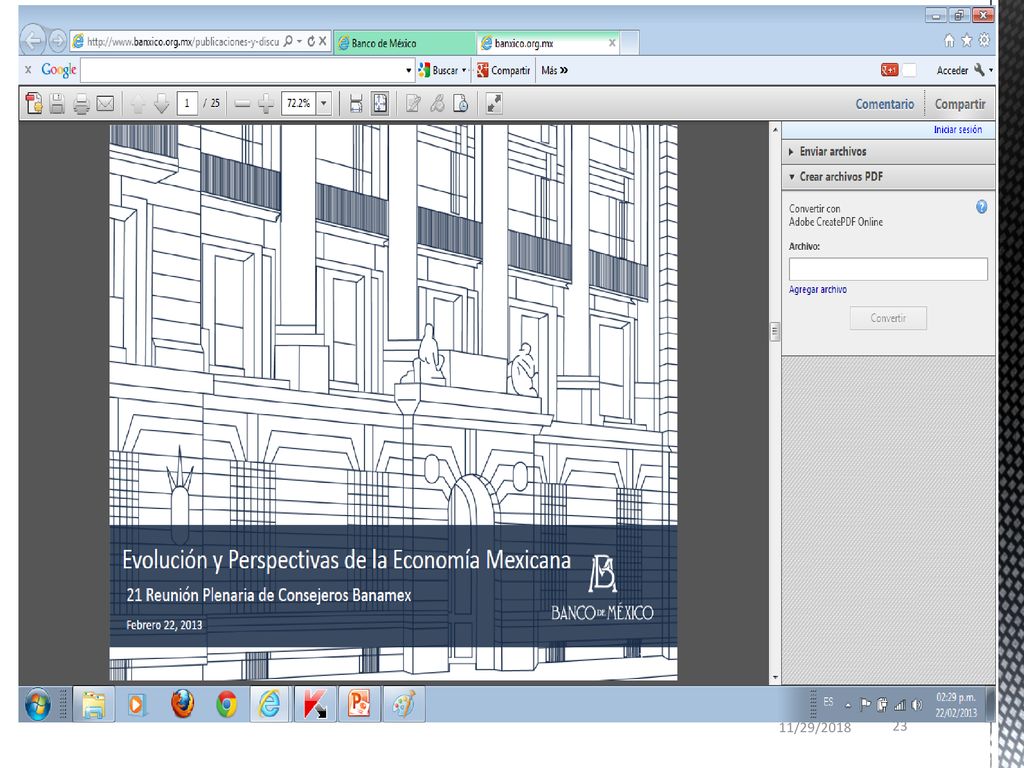This screenshot has height=768, width=1024.
Task: Click the Archivo input field
Action: (888, 269)
